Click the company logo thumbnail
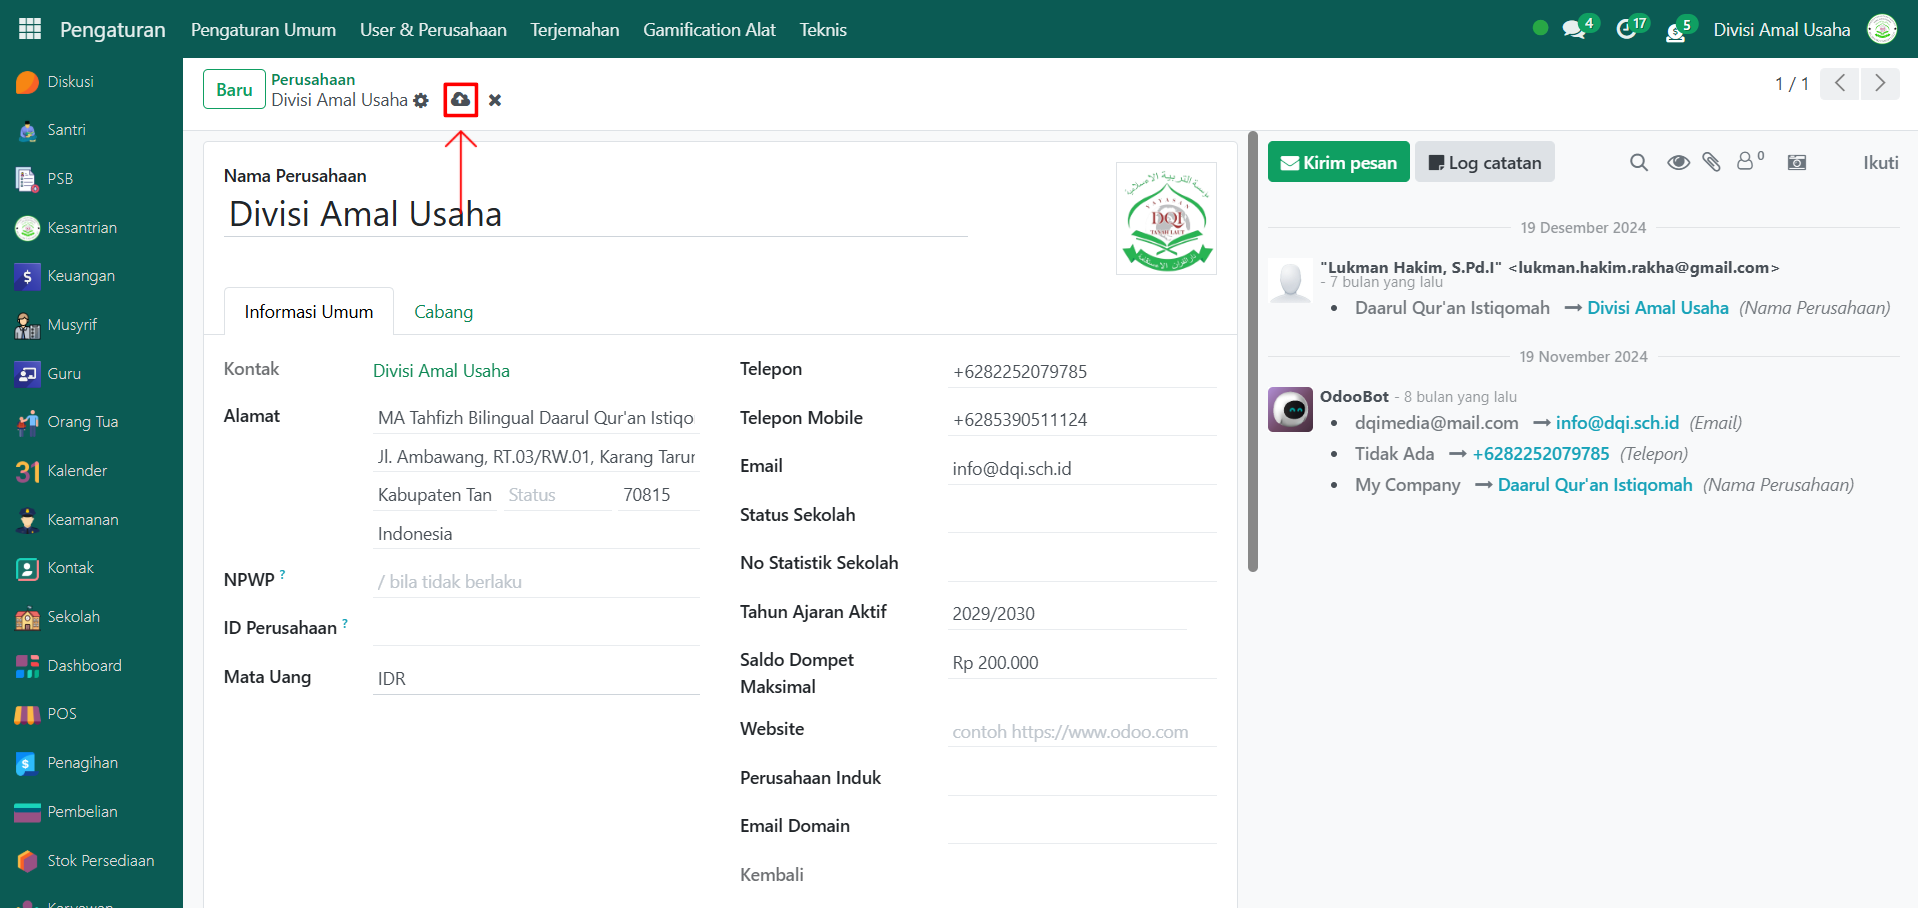Image resolution: width=1918 pixels, height=908 pixels. 1166,218
